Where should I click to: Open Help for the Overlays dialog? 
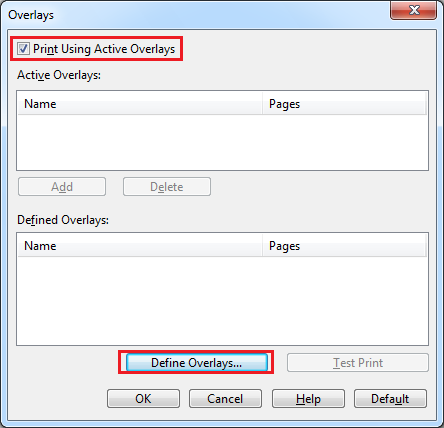pos(308,399)
